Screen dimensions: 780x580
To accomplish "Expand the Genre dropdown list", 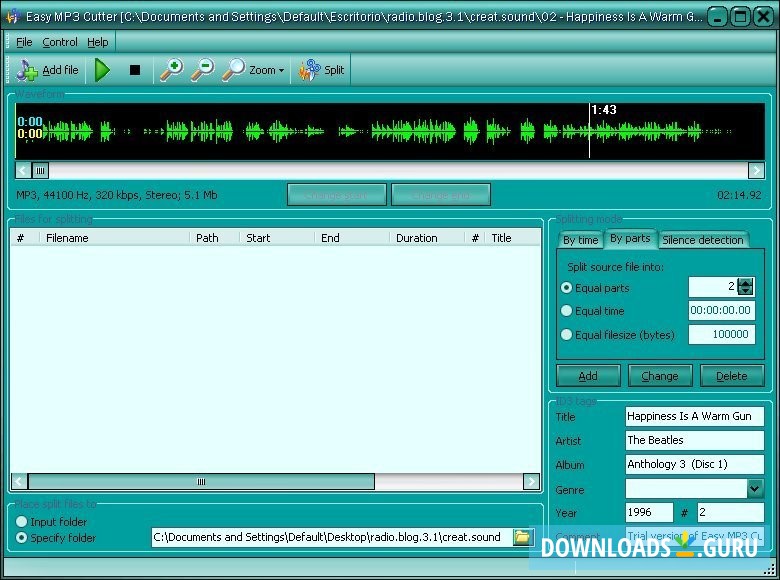I will coord(755,489).
